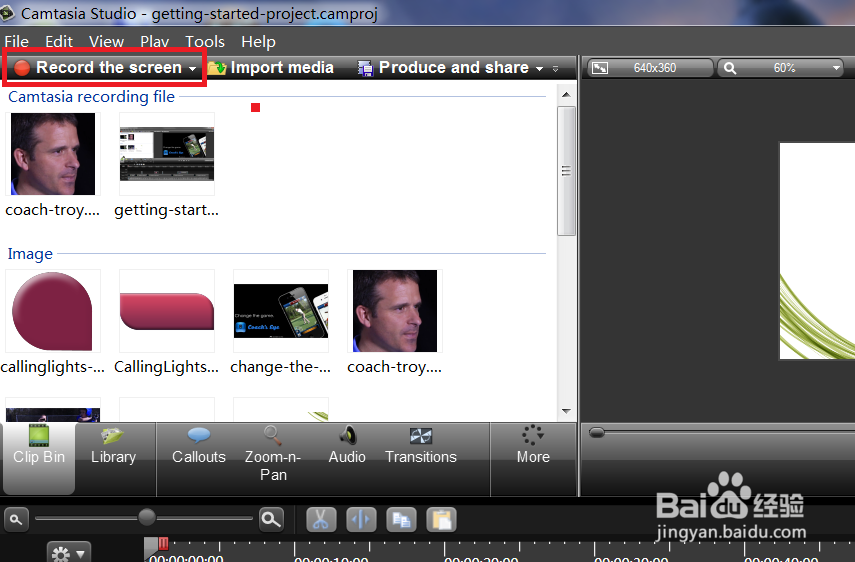
Task: Open the timeline gear settings dropdown
Action: [x=68, y=553]
